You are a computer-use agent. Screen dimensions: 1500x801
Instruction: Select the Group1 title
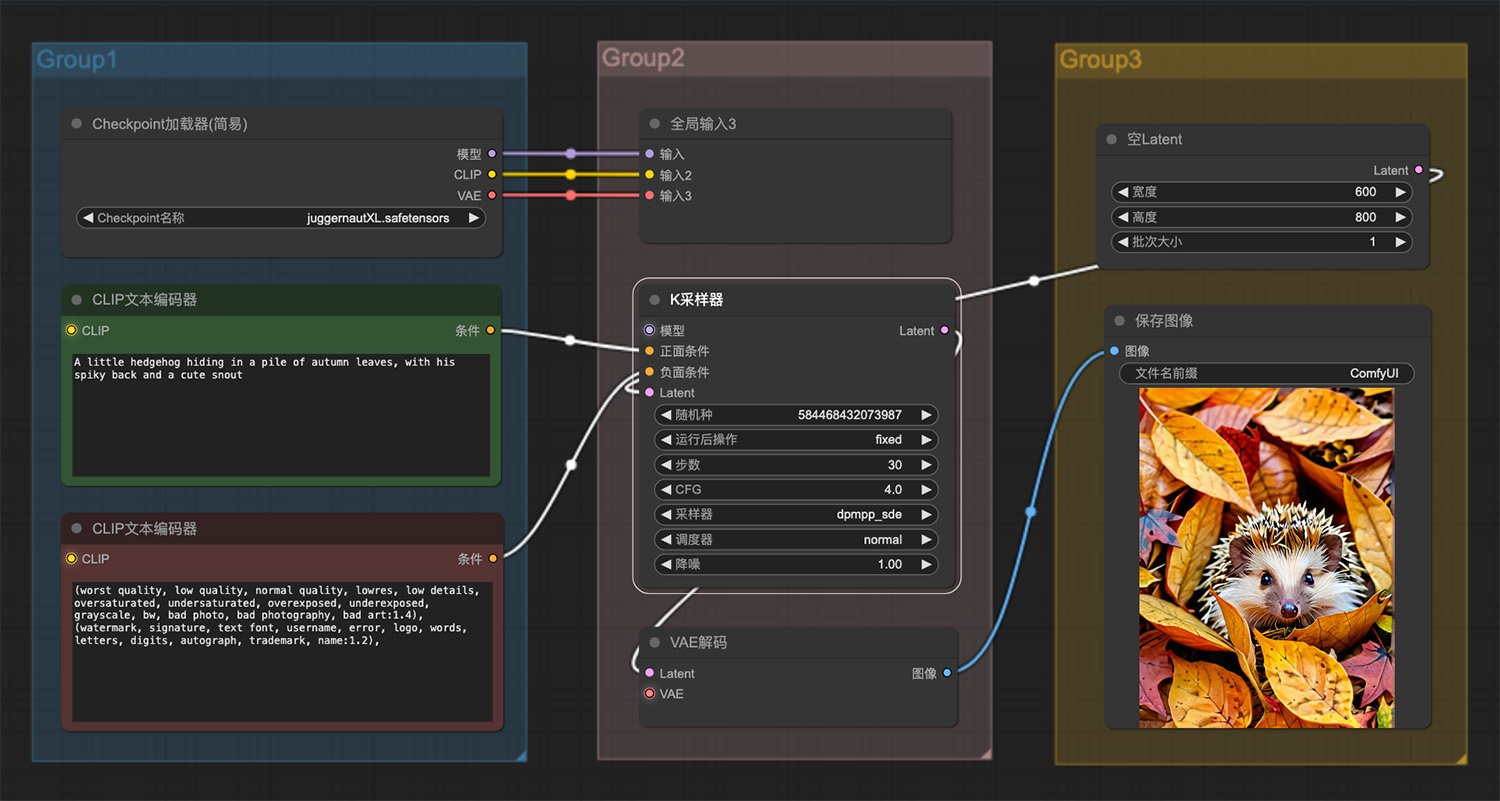(77, 60)
